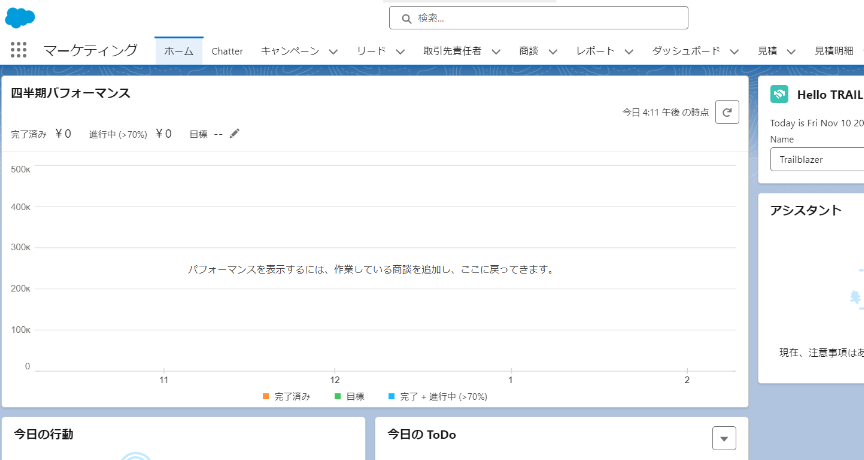Click the Hello Trailblazer teal icon
864x460 pixels.
(779, 94)
